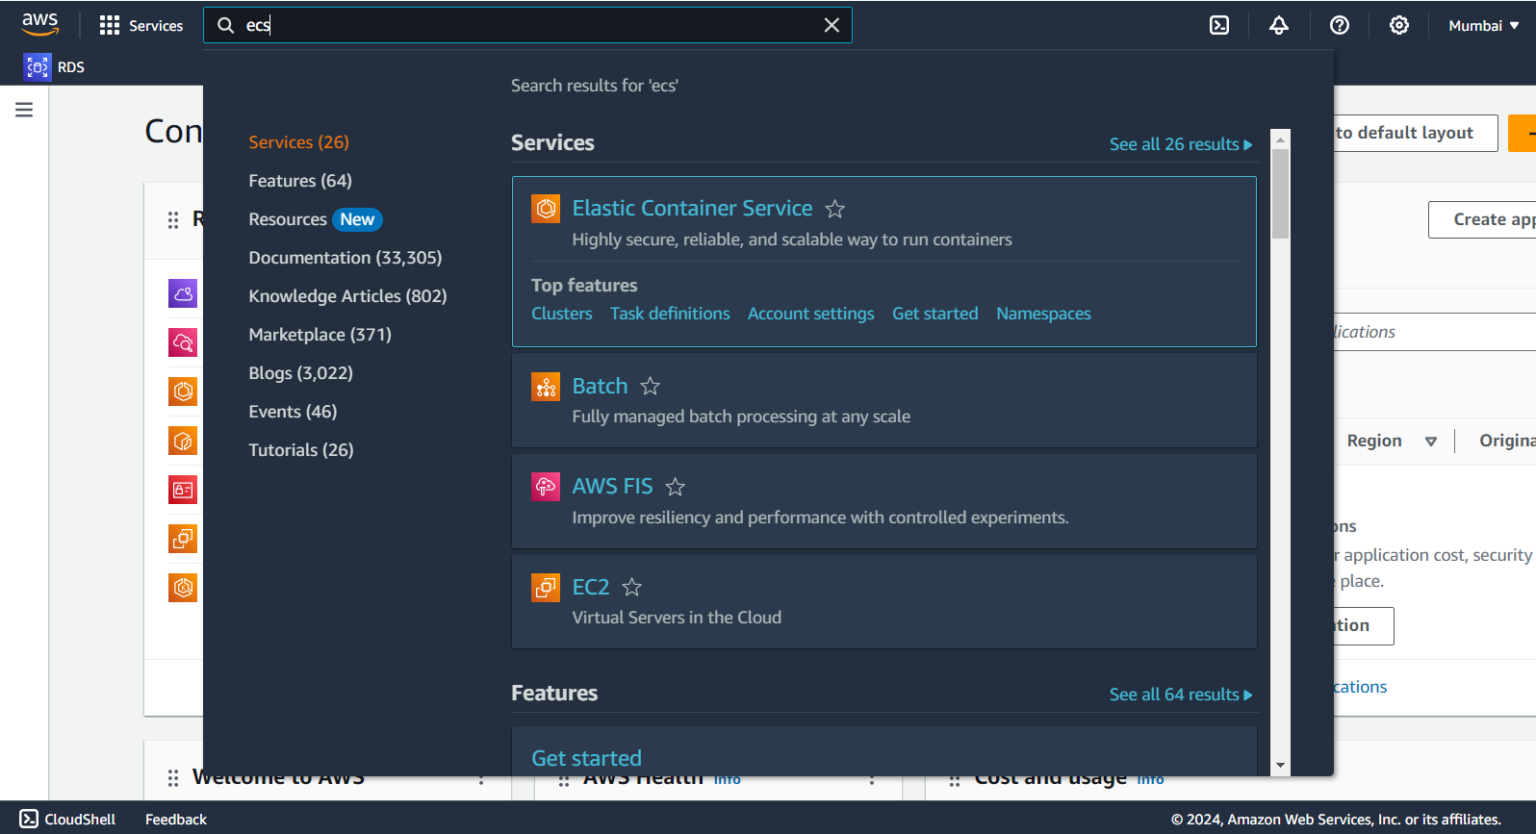Open the Region column sort dropdown
This screenshot has width=1536, height=834.
[1431, 440]
